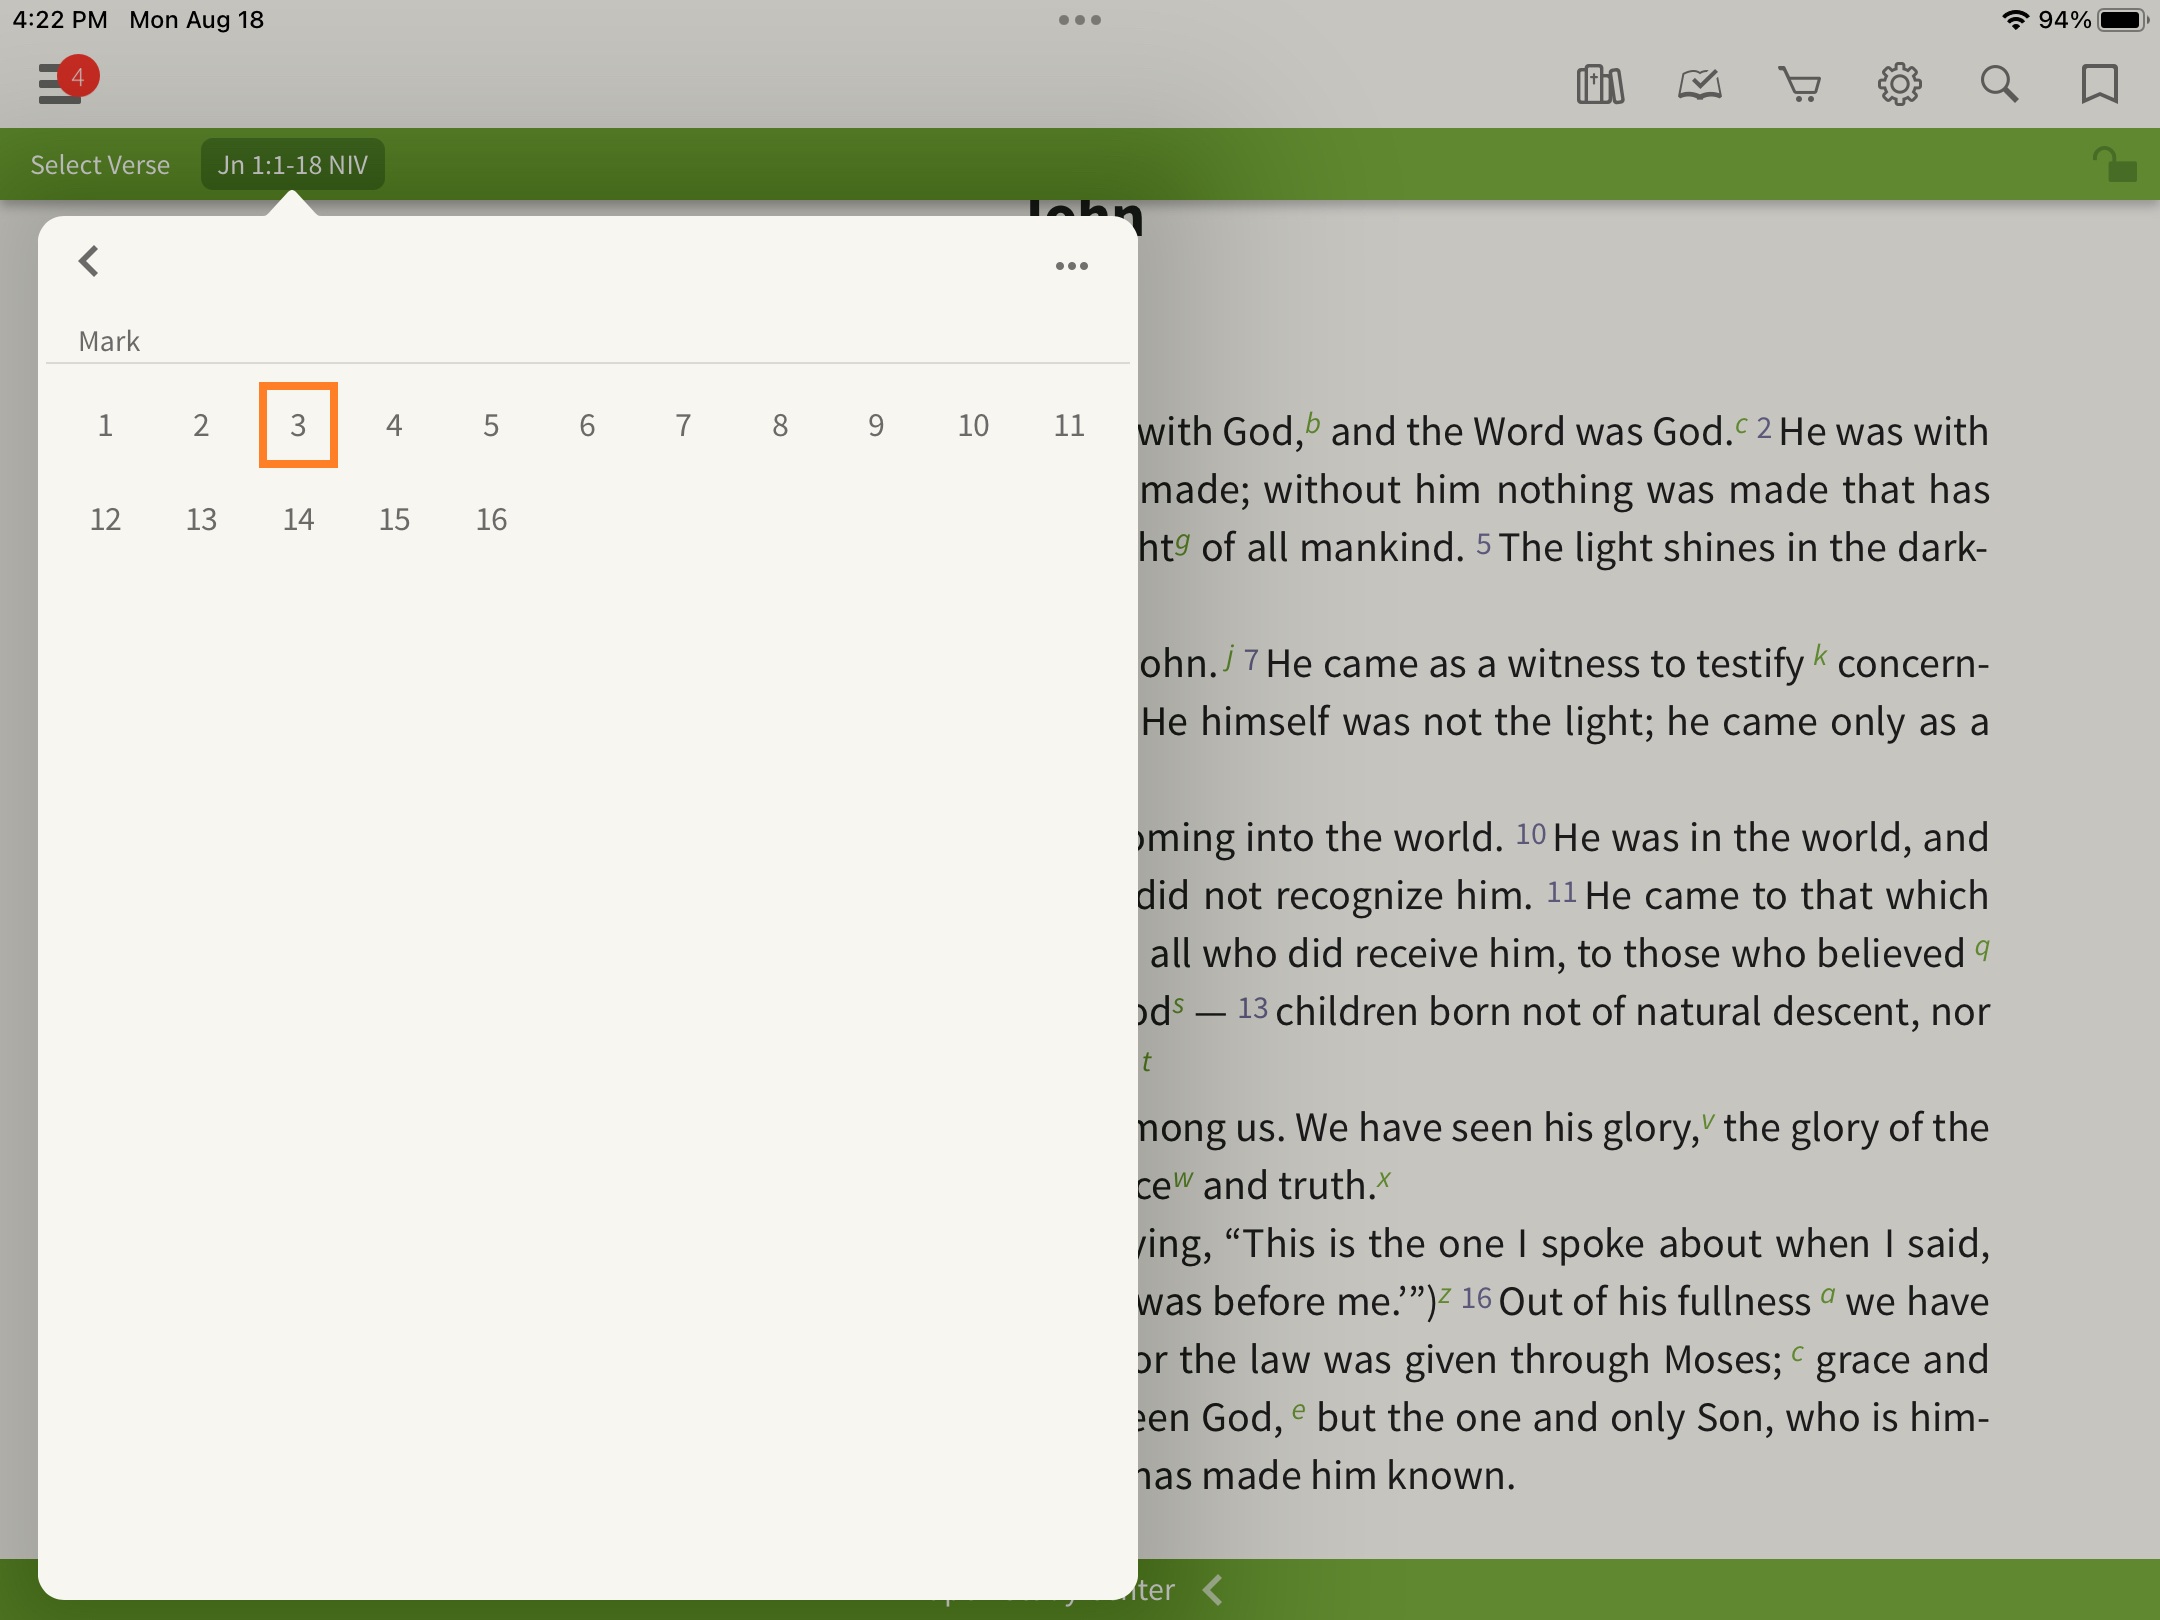Tap the Mark book label

pos(109,342)
